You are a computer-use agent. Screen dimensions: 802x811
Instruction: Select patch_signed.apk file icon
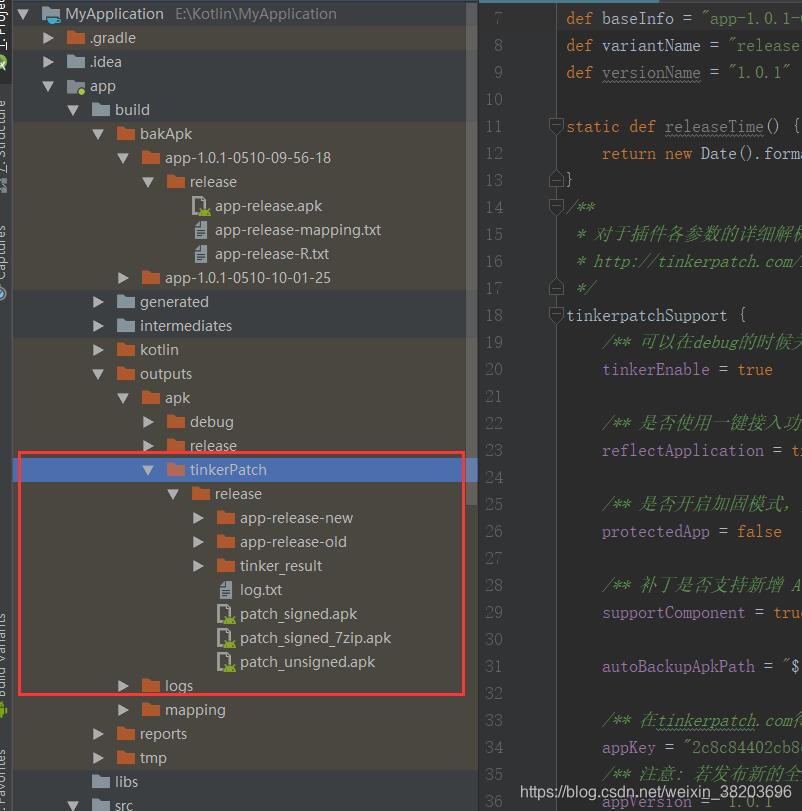click(x=226, y=614)
